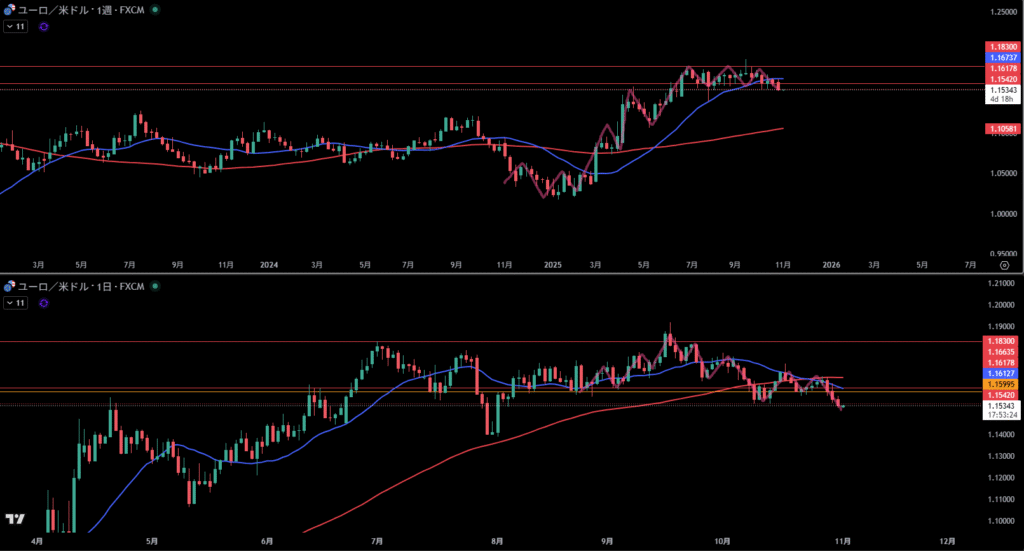Viewport: 1024px width, 551px height.
Task: Click the 1.20000 level on daily price scale
Action: (x=1000, y=305)
